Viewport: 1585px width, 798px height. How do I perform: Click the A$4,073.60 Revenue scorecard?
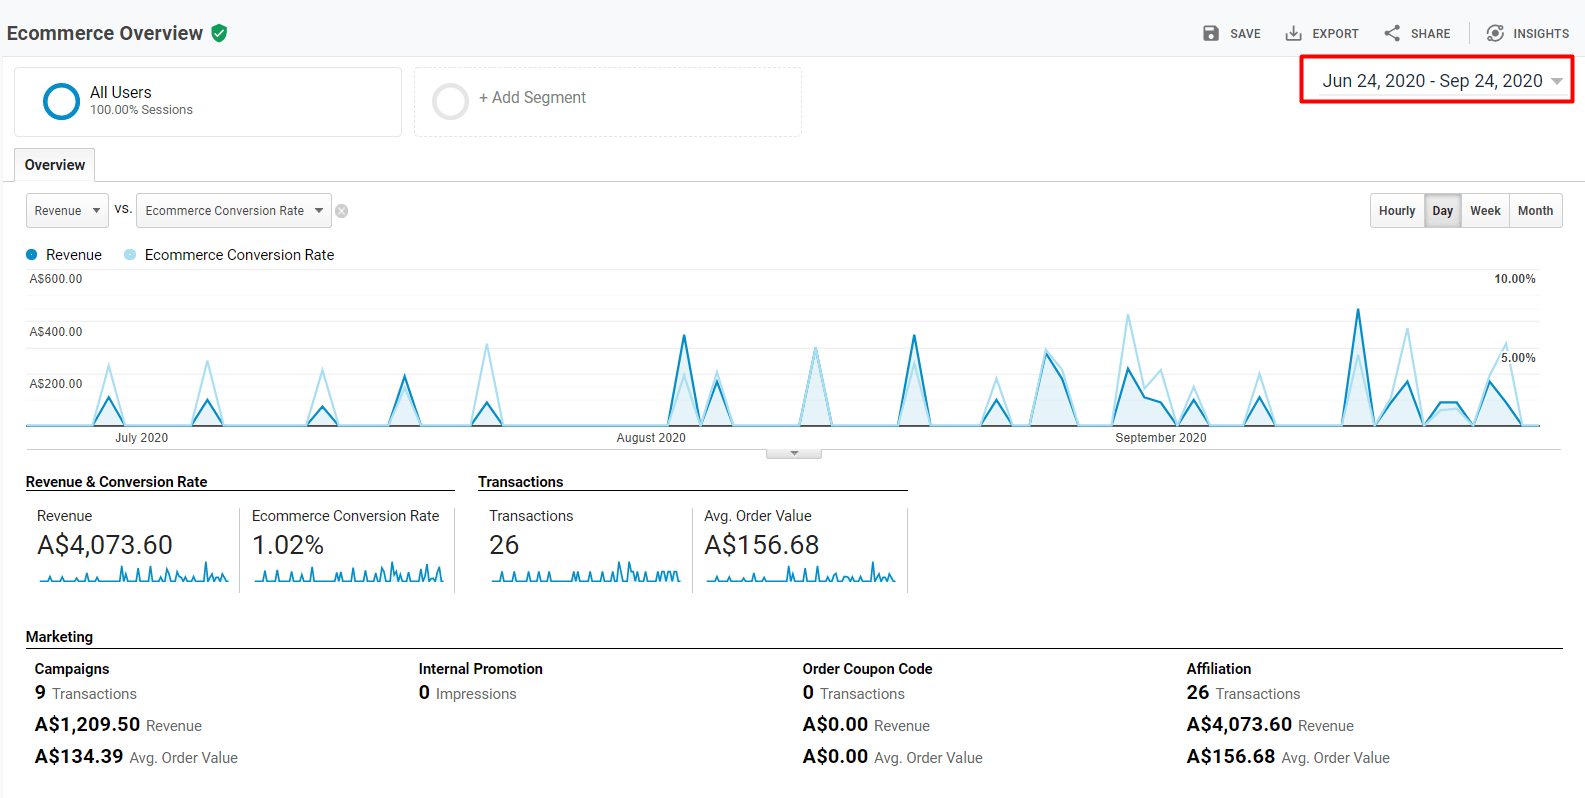tap(105, 545)
